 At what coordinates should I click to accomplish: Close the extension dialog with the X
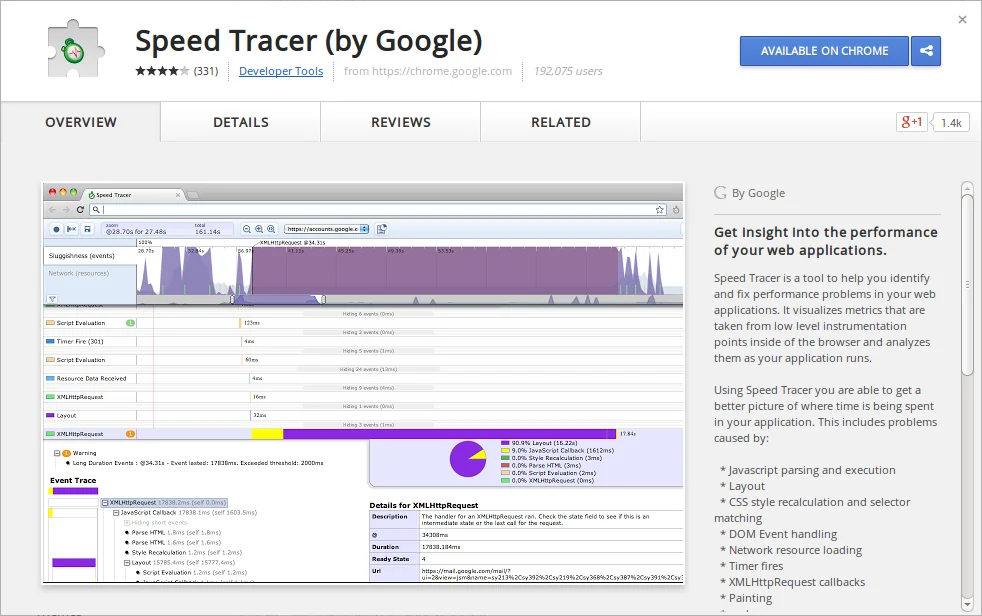coord(963,20)
